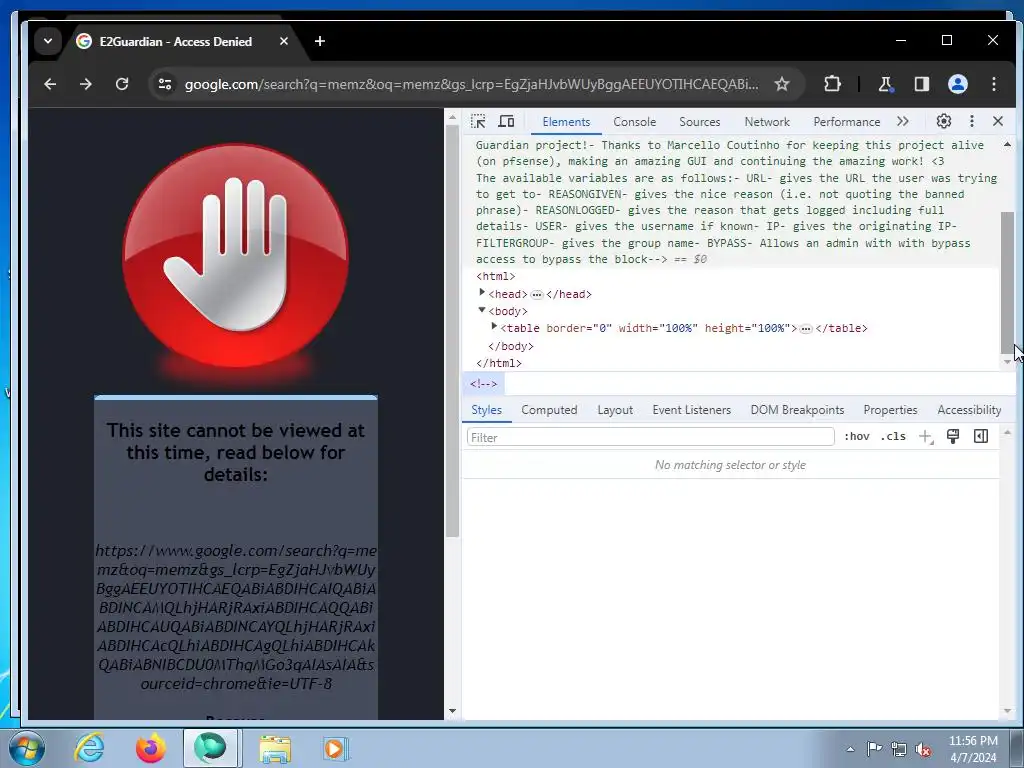Click the styles Filter input field
This screenshot has height=768, width=1024.
click(x=650, y=437)
